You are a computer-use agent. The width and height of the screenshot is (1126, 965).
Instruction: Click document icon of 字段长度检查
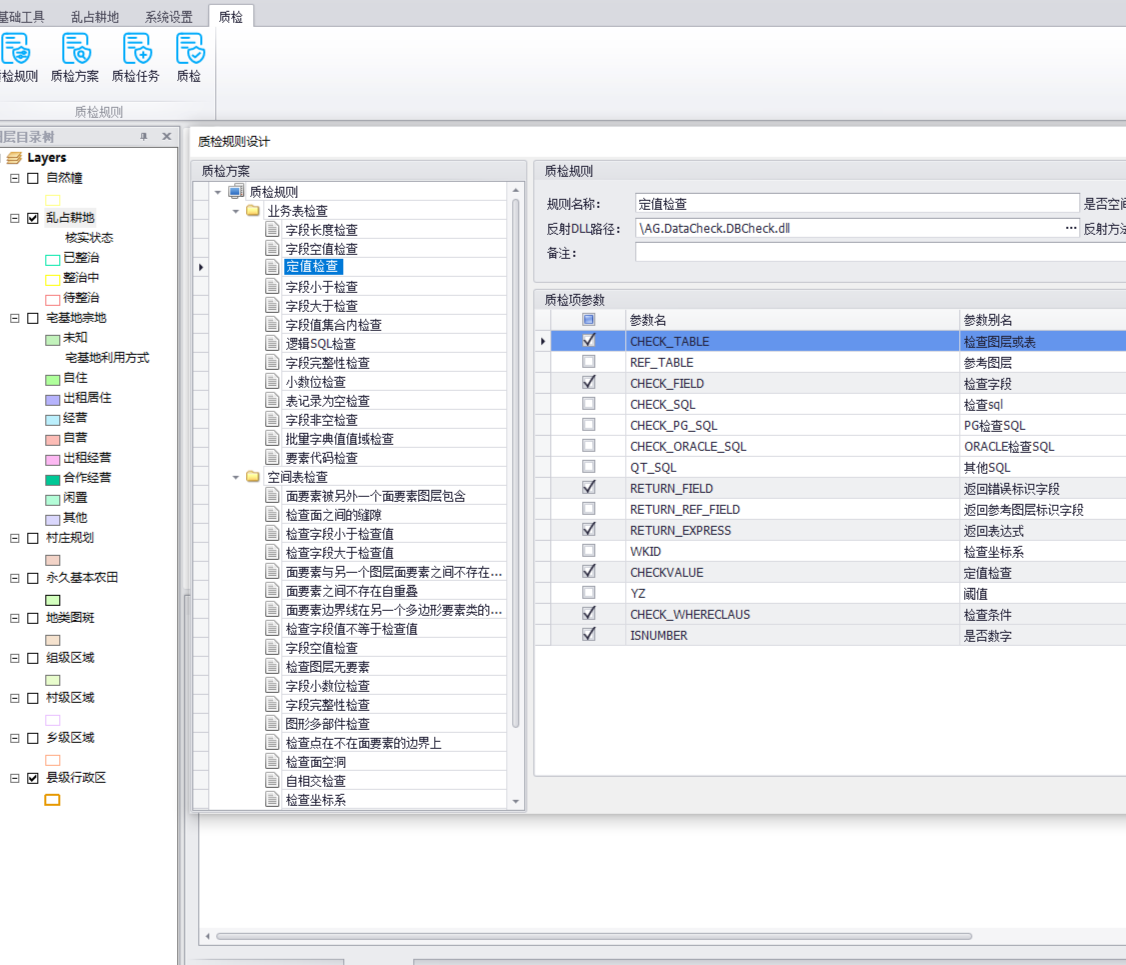click(272, 229)
